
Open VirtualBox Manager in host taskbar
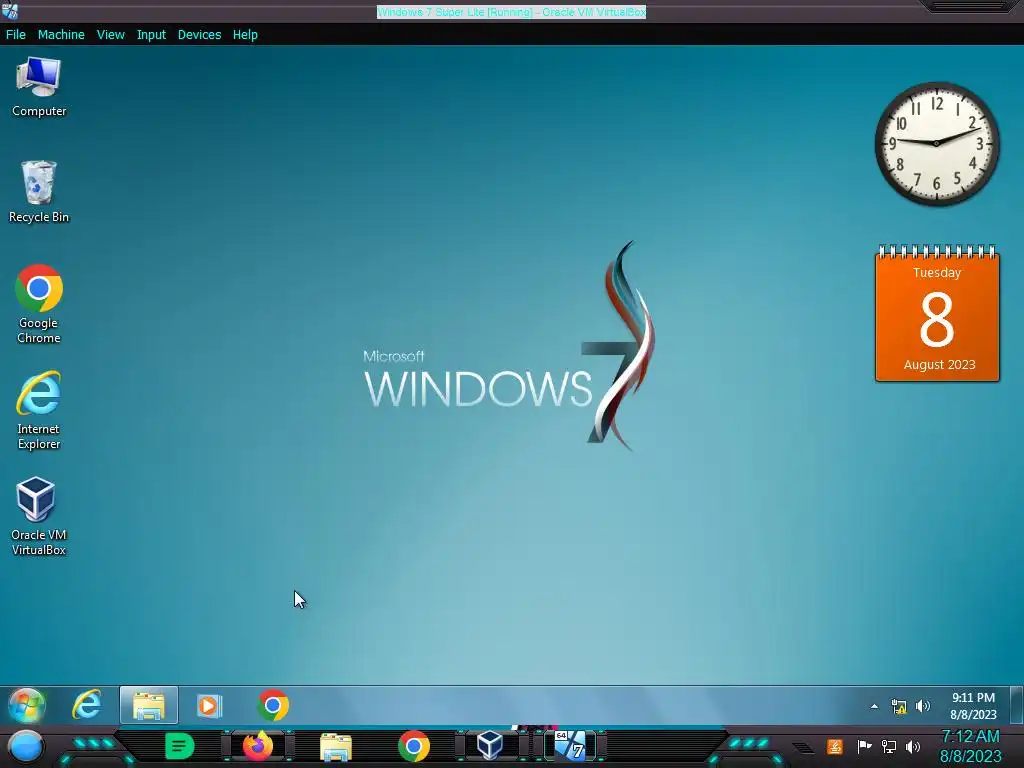(x=490, y=746)
